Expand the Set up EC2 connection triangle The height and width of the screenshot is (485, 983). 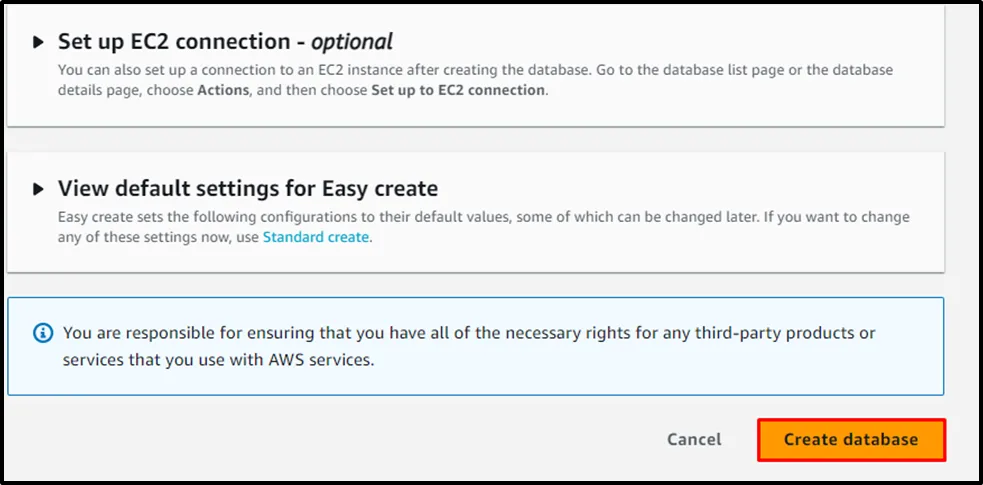tap(39, 42)
